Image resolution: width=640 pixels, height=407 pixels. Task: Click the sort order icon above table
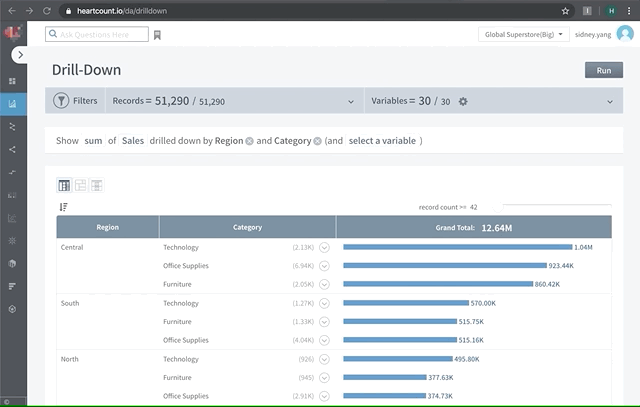pos(63,207)
